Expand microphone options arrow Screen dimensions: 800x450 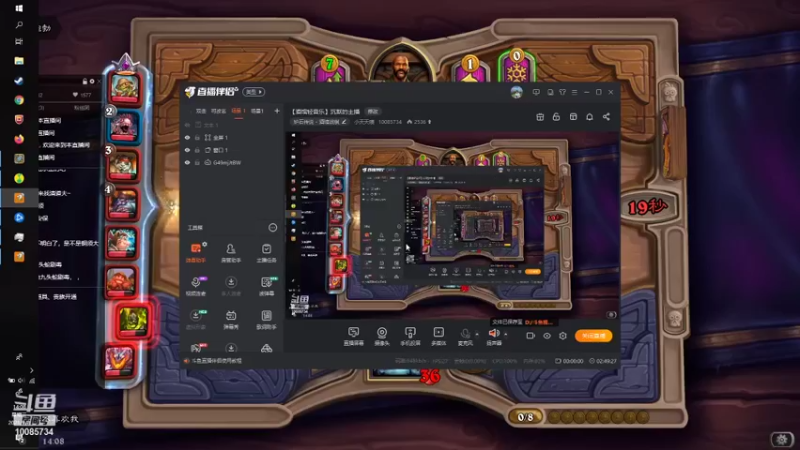tap(477, 334)
